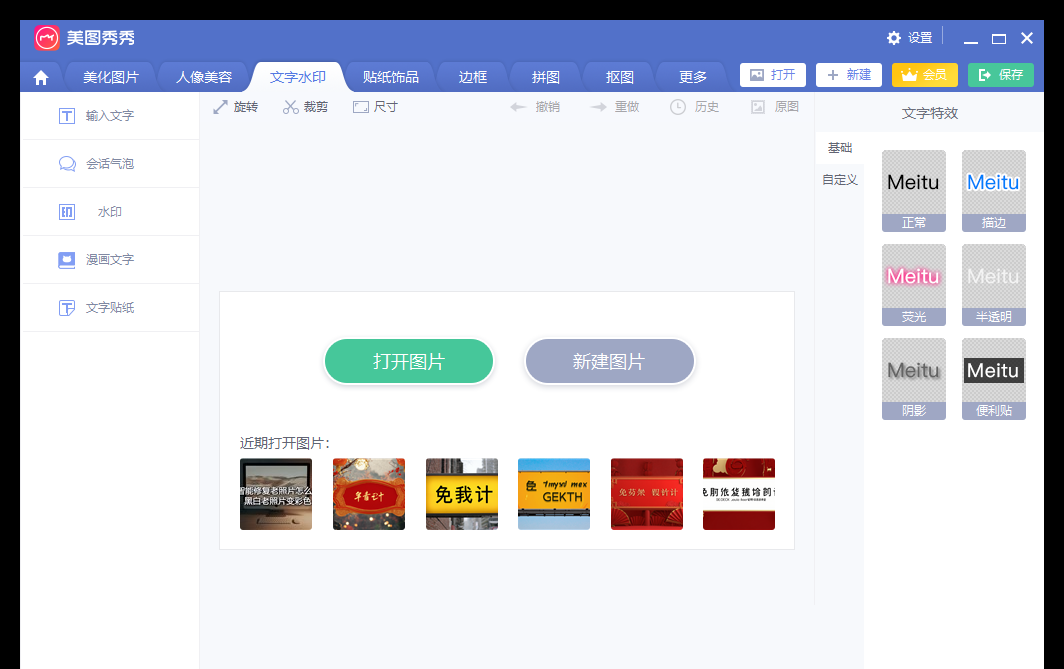Open the 历史 history clock

[x=694, y=107]
